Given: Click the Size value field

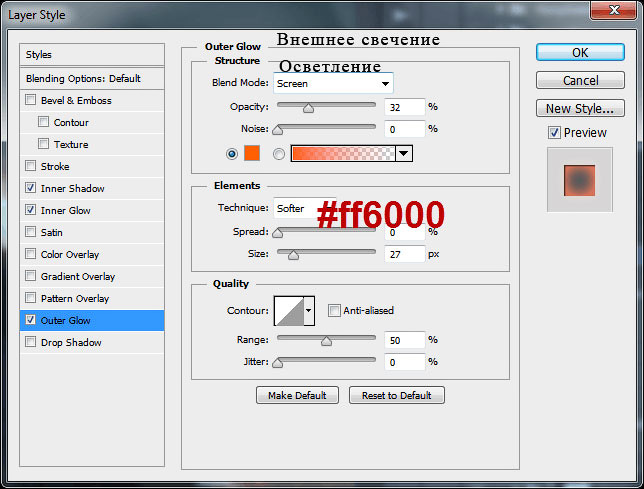Looking at the screenshot, I should (x=405, y=254).
